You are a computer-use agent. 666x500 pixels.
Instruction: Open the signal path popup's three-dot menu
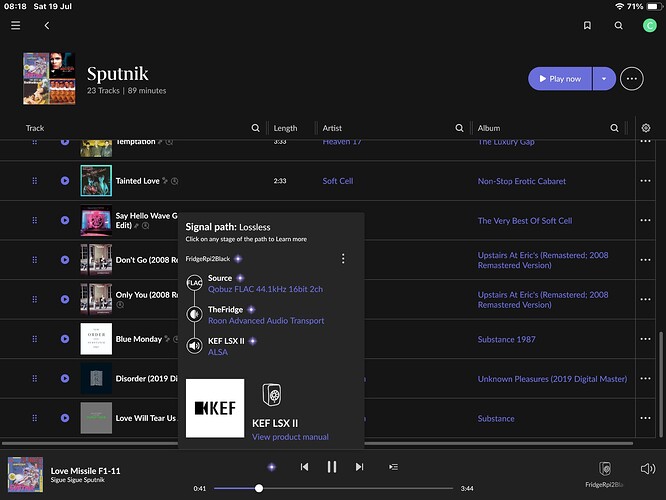point(343,259)
